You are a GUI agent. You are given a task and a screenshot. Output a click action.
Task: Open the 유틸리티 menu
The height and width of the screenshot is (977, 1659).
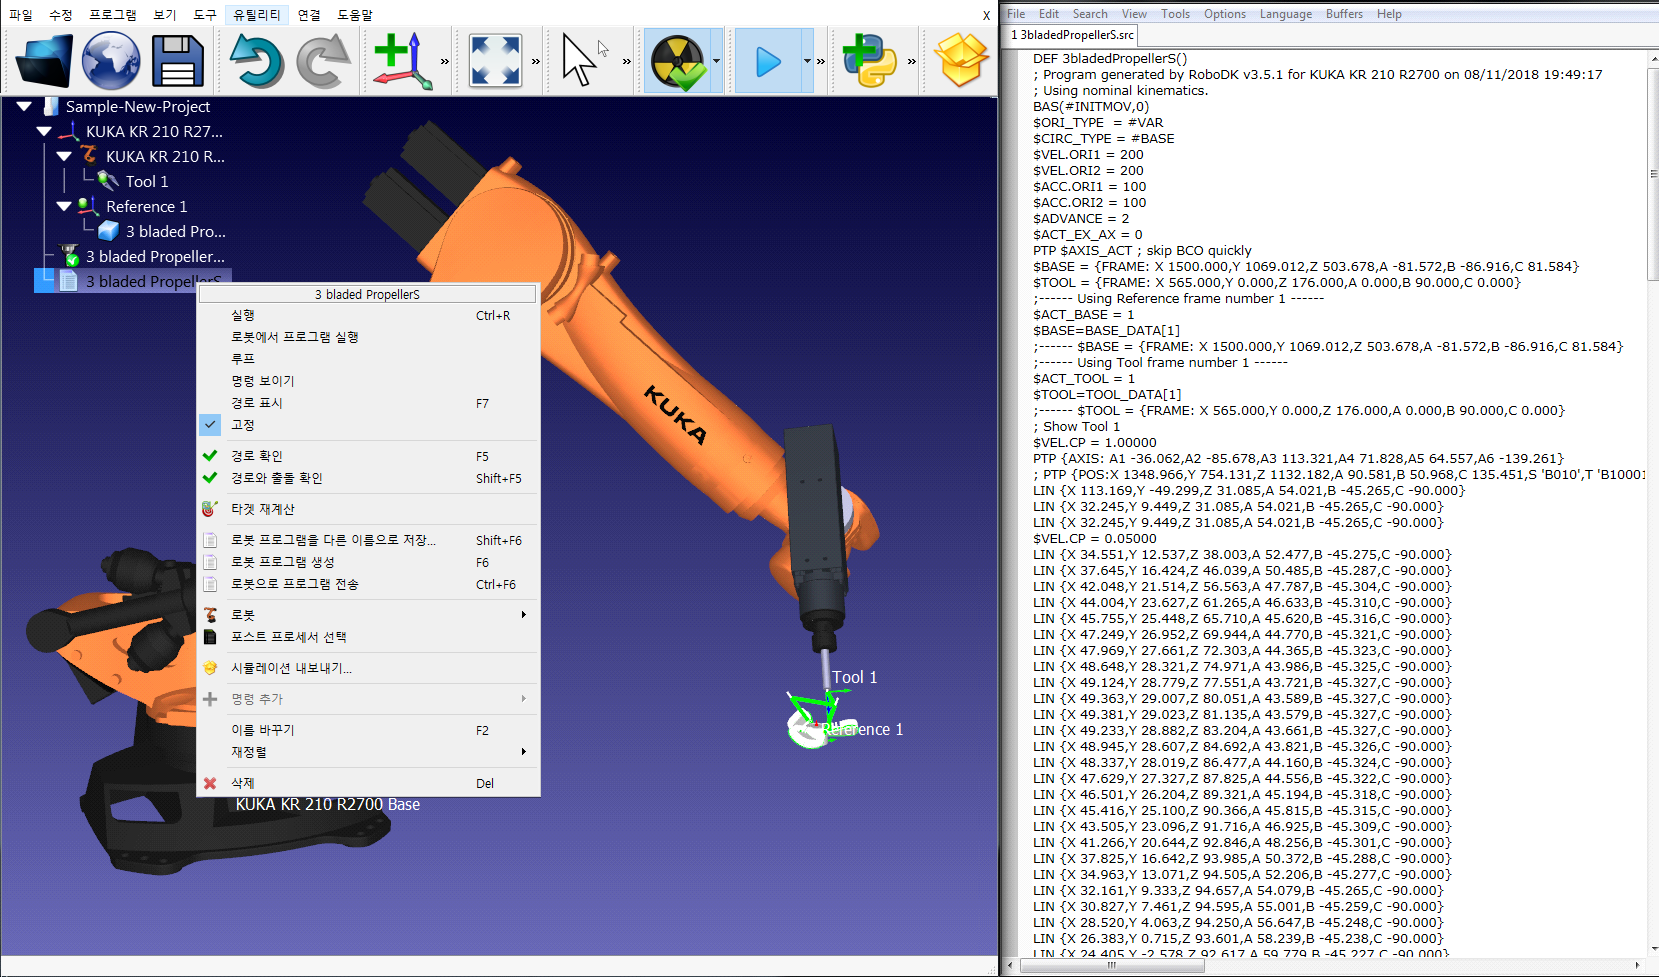[257, 15]
